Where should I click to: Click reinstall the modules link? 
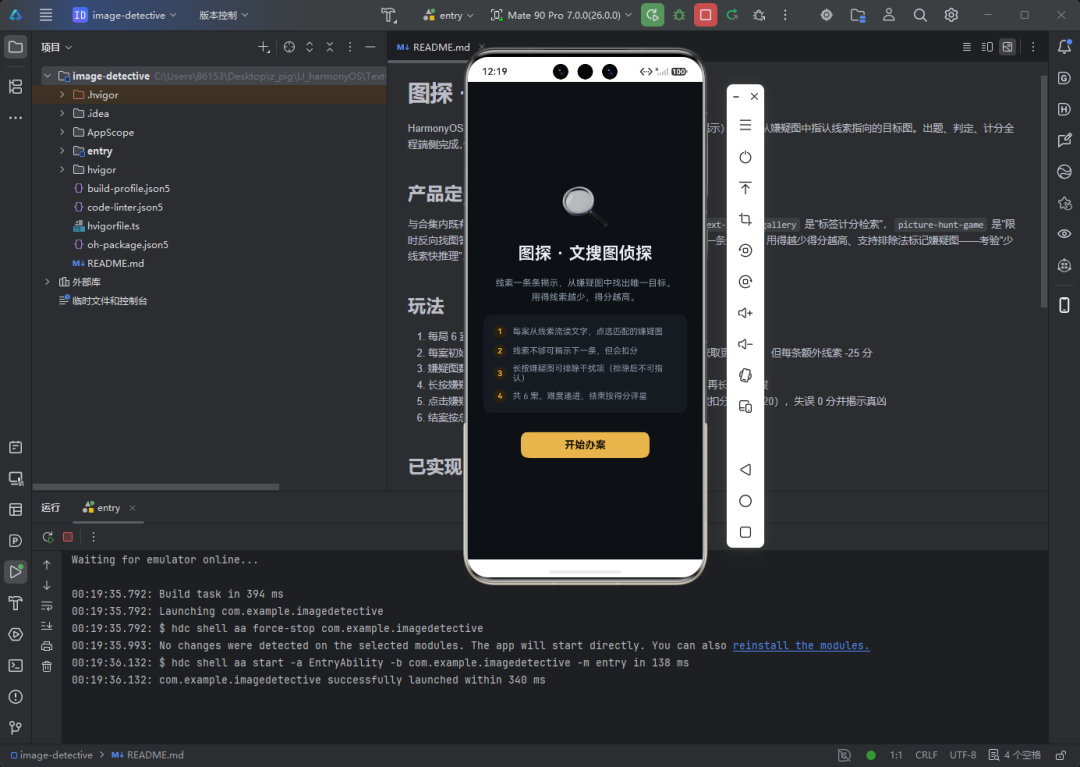(801, 646)
